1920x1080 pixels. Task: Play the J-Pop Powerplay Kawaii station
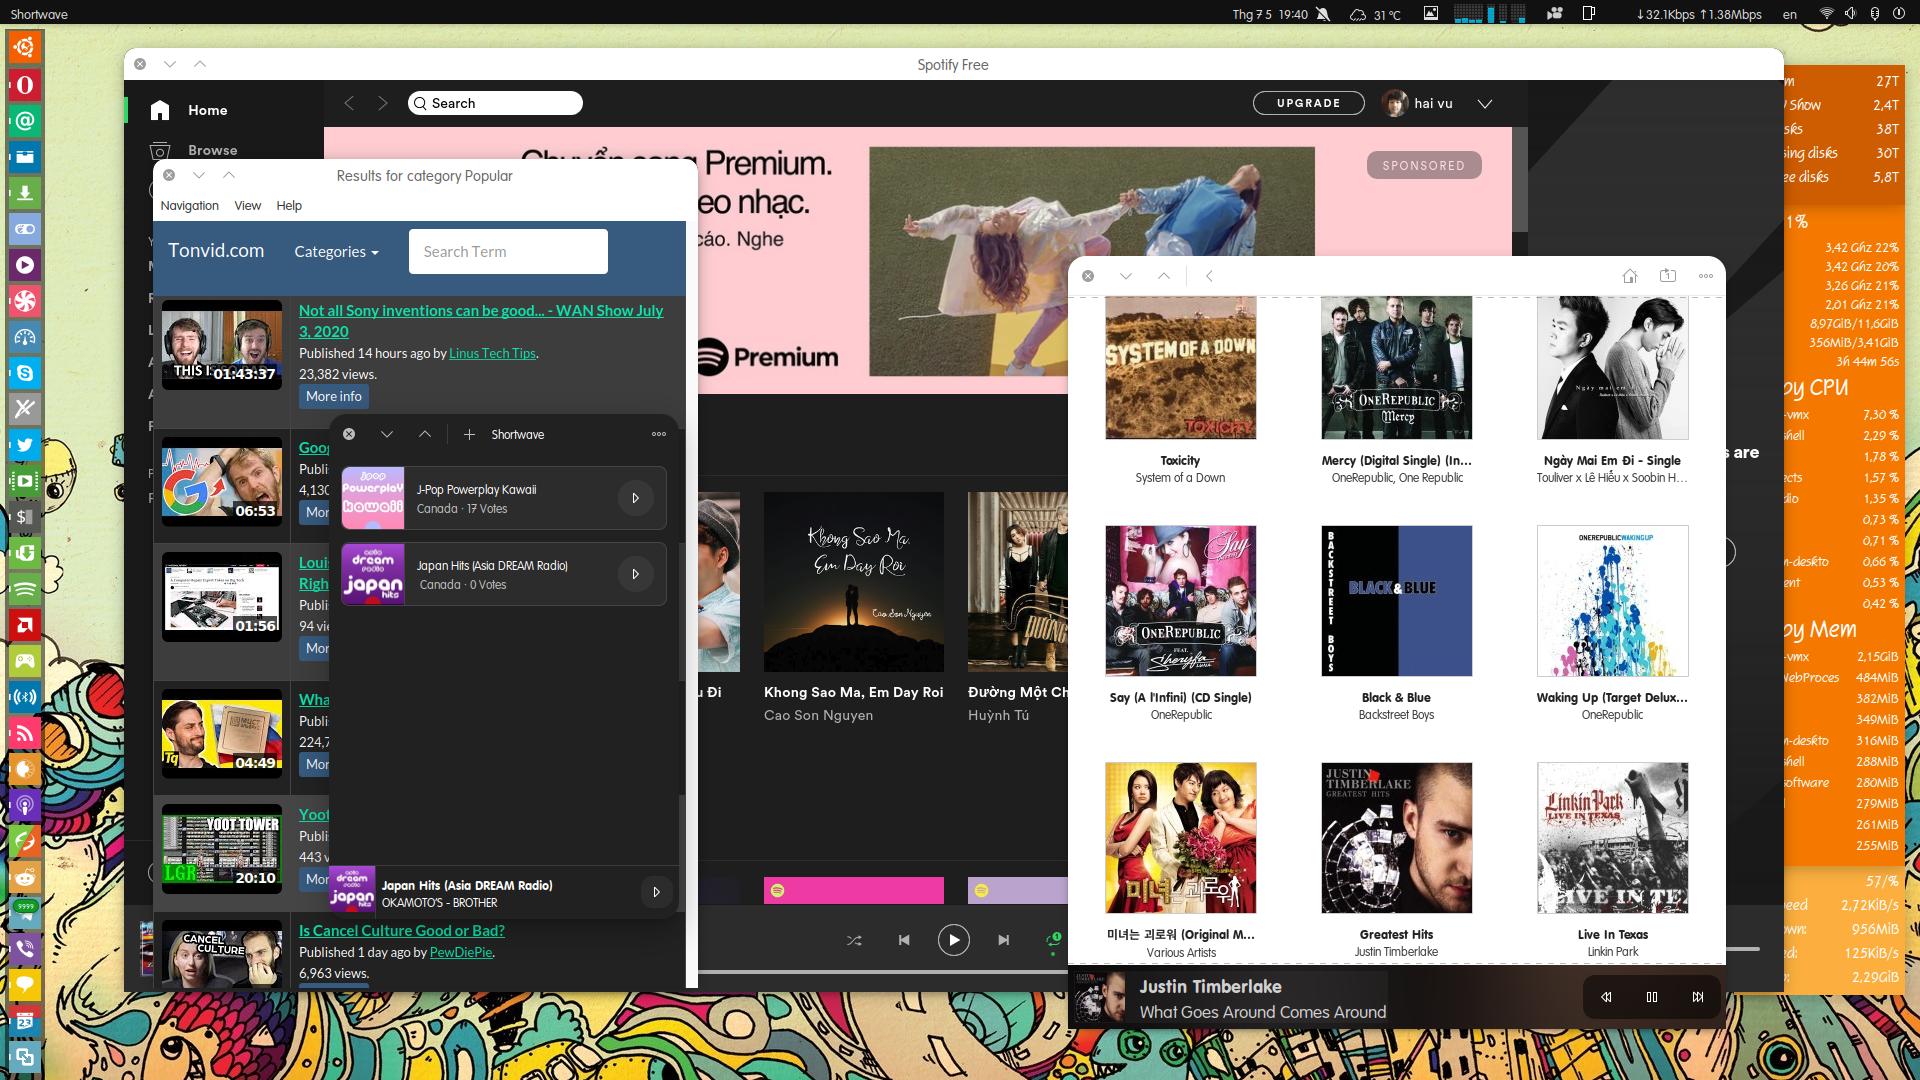pos(635,498)
